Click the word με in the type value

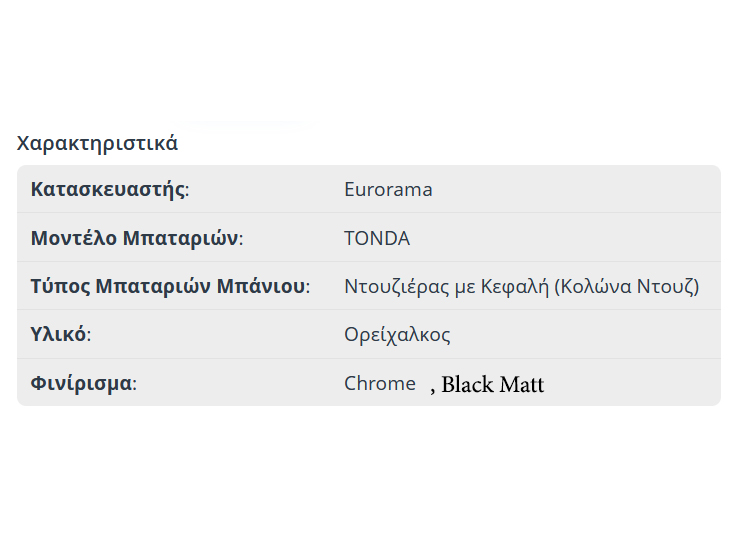465,287
